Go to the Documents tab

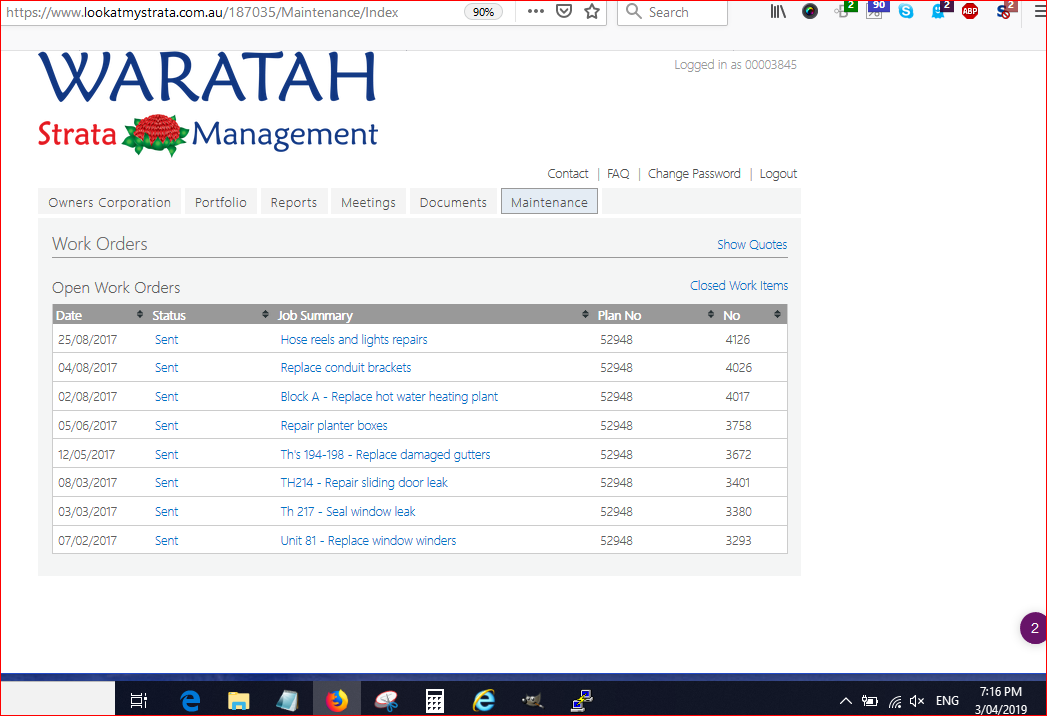453,202
